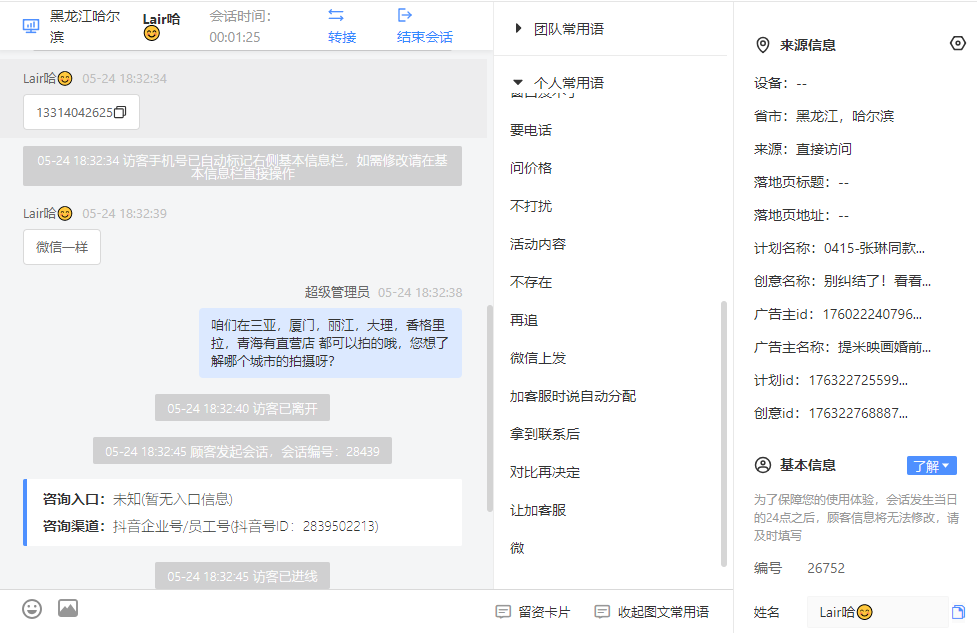This screenshot has width=977, height=633.
Task: Click the 13314042625 phone message bubble
Action: click(x=81, y=112)
